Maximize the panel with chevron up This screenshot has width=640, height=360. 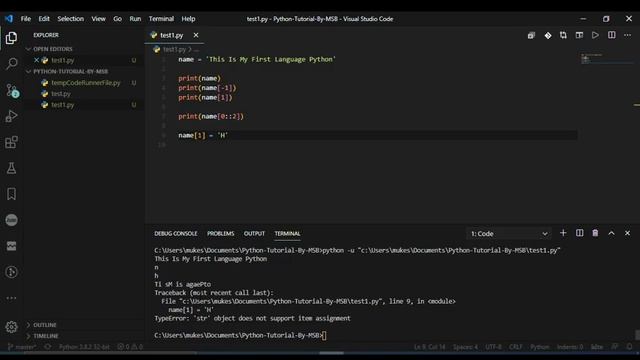[611, 233]
